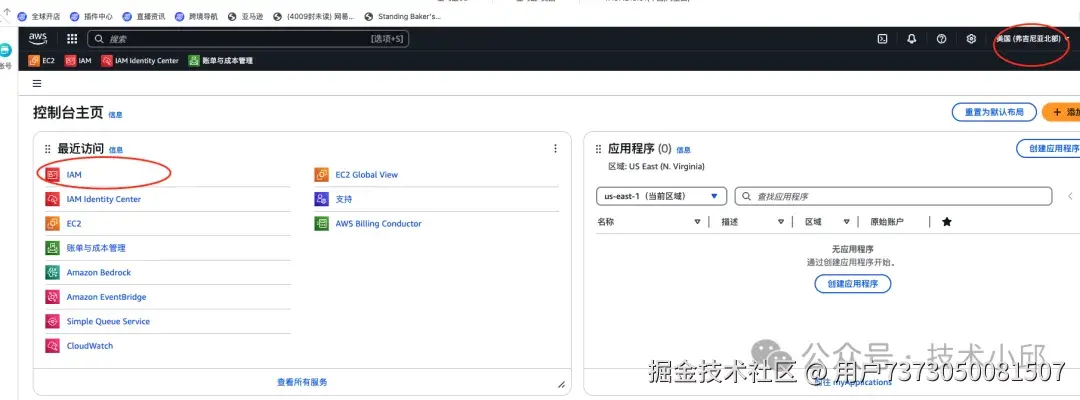Screen dimensions: 1080x400
Task: Click the 账号 icon in left sidebar
Action: point(6,50)
